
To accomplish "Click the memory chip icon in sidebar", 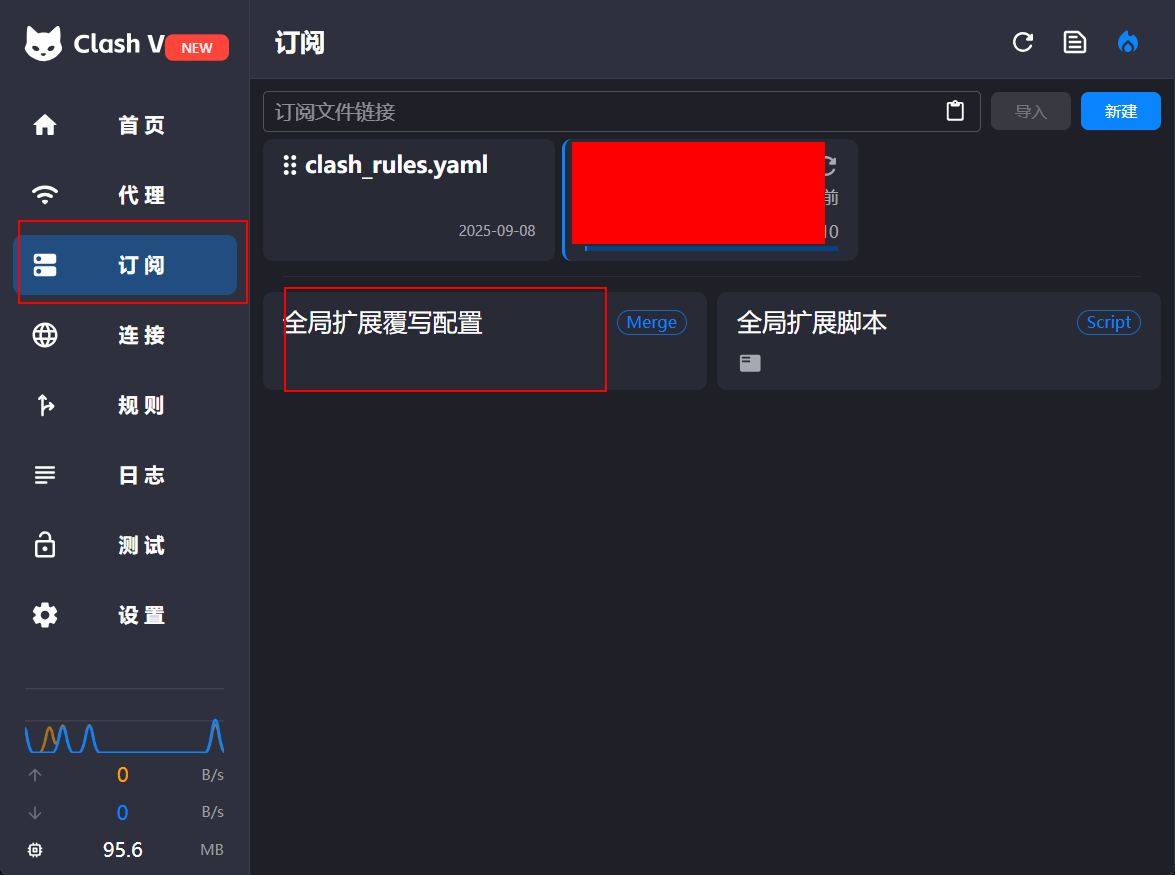I will pos(35,850).
